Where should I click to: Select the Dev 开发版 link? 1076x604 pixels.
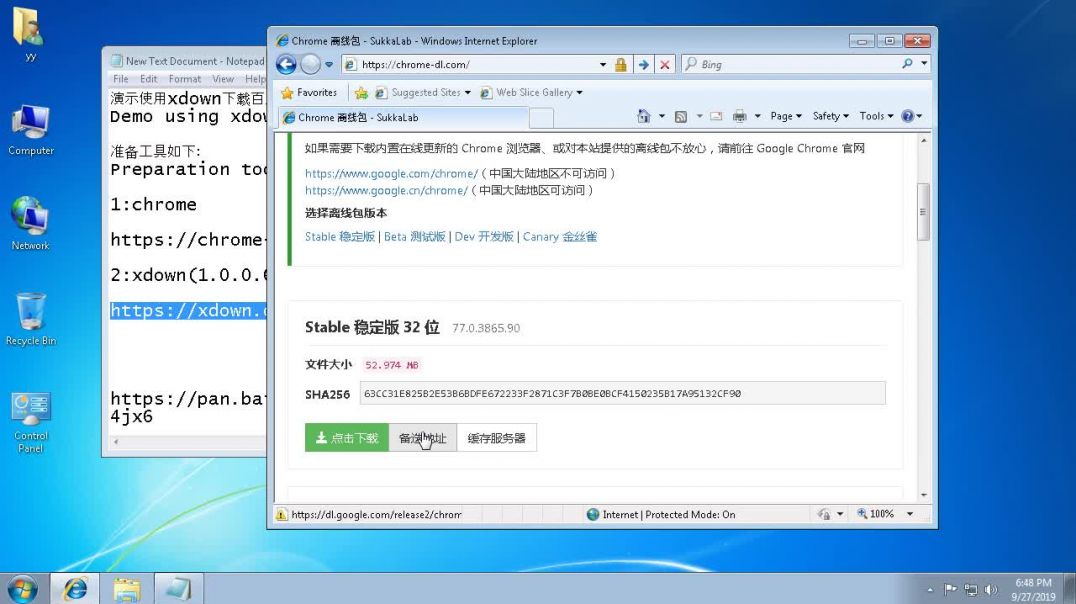[x=484, y=237]
